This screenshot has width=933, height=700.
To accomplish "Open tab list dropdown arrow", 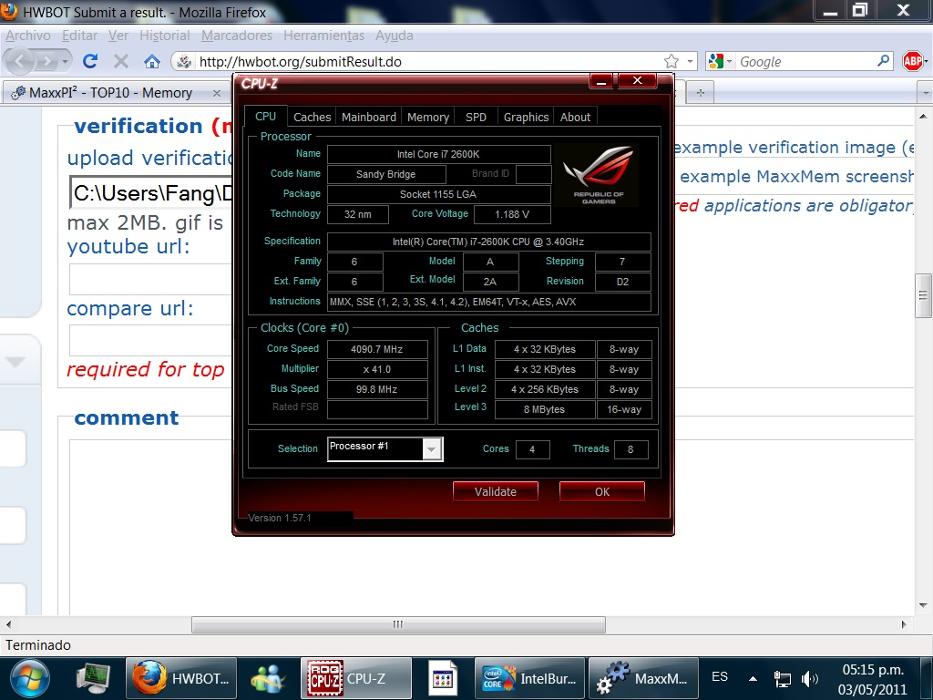I will point(925,93).
